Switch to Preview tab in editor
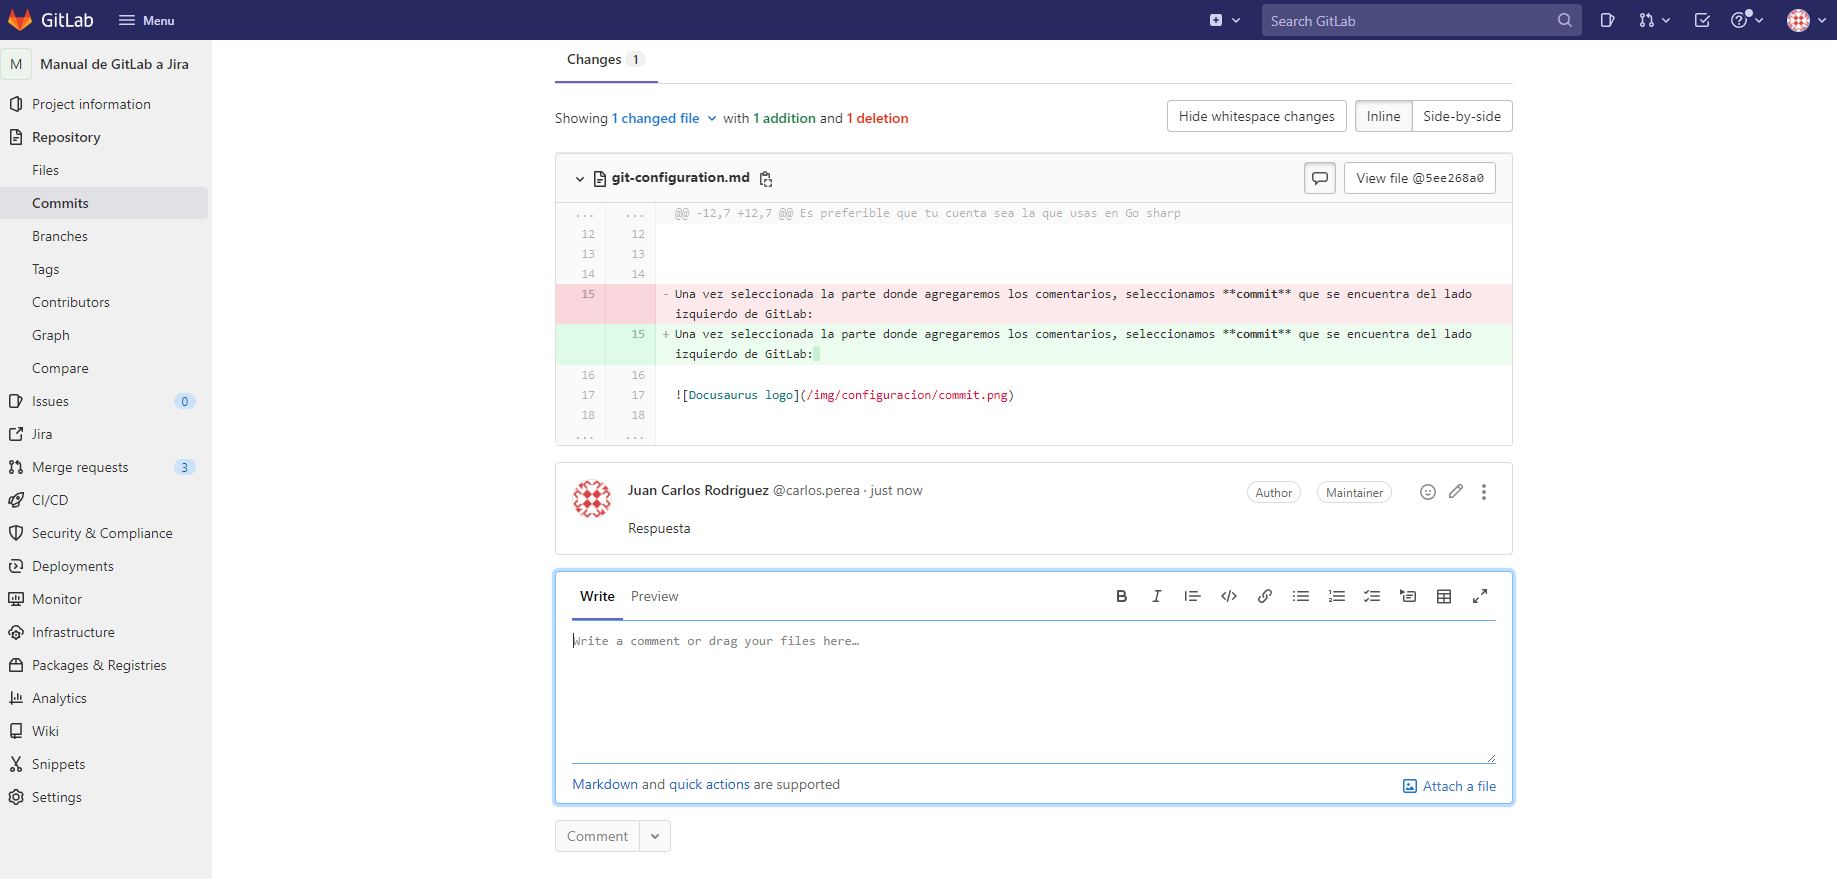The width and height of the screenshot is (1837, 879). (x=654, y=596)
